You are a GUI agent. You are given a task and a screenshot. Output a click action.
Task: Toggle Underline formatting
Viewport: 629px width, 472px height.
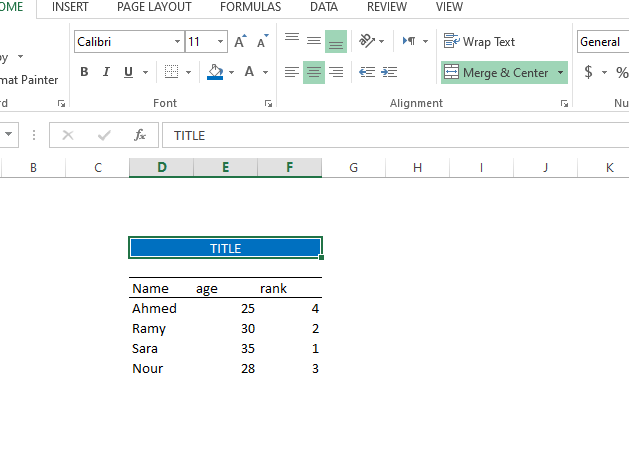128,72
